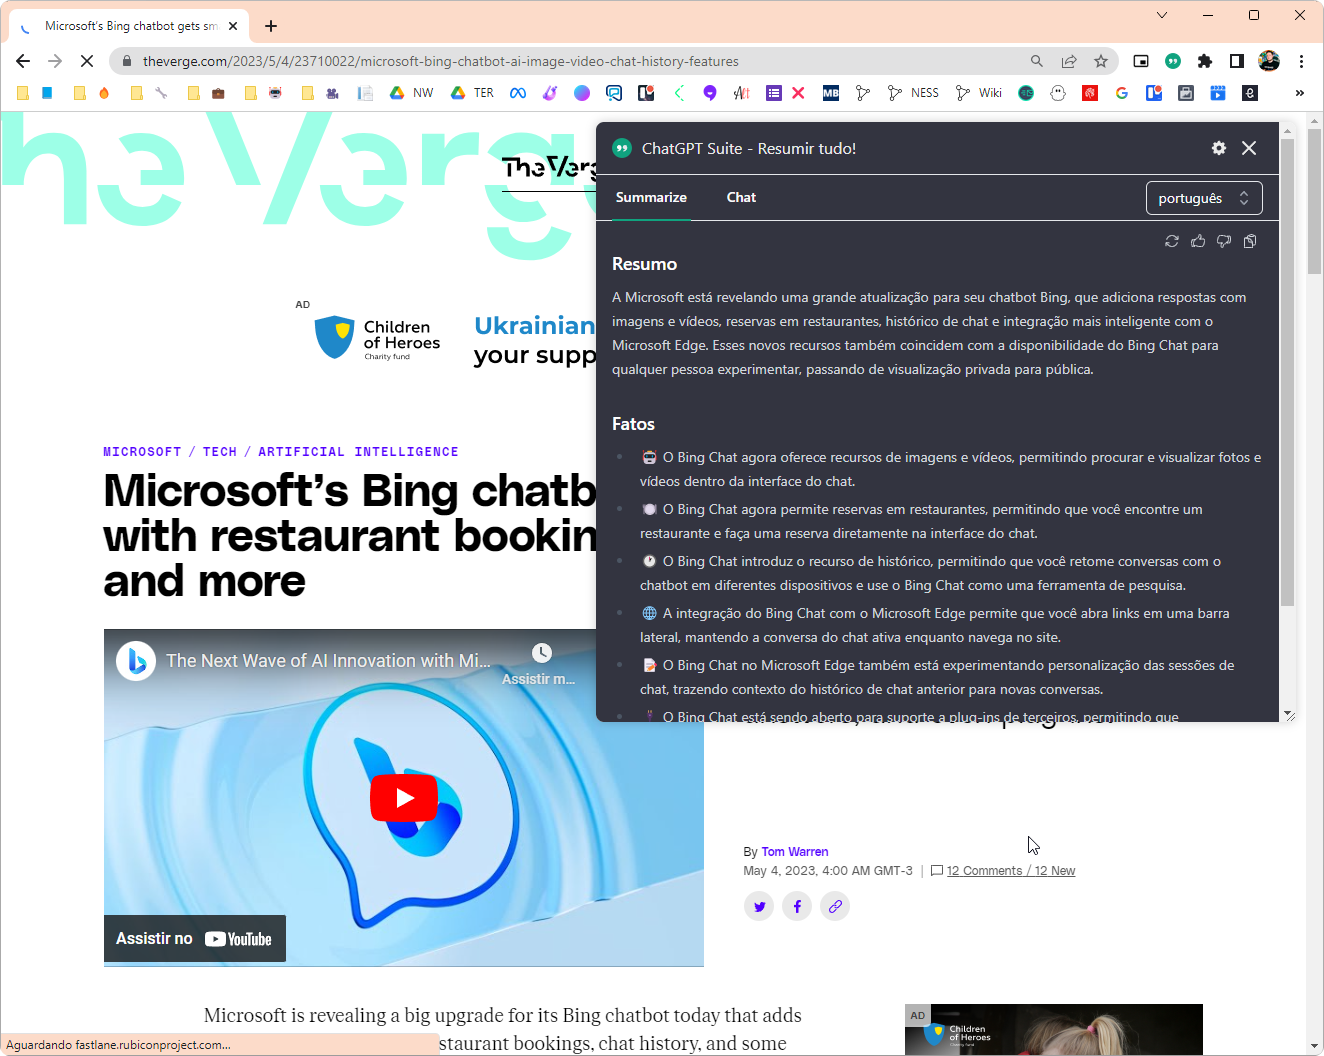
Task: Open the Google bookmark
Action: [1122, 93]
